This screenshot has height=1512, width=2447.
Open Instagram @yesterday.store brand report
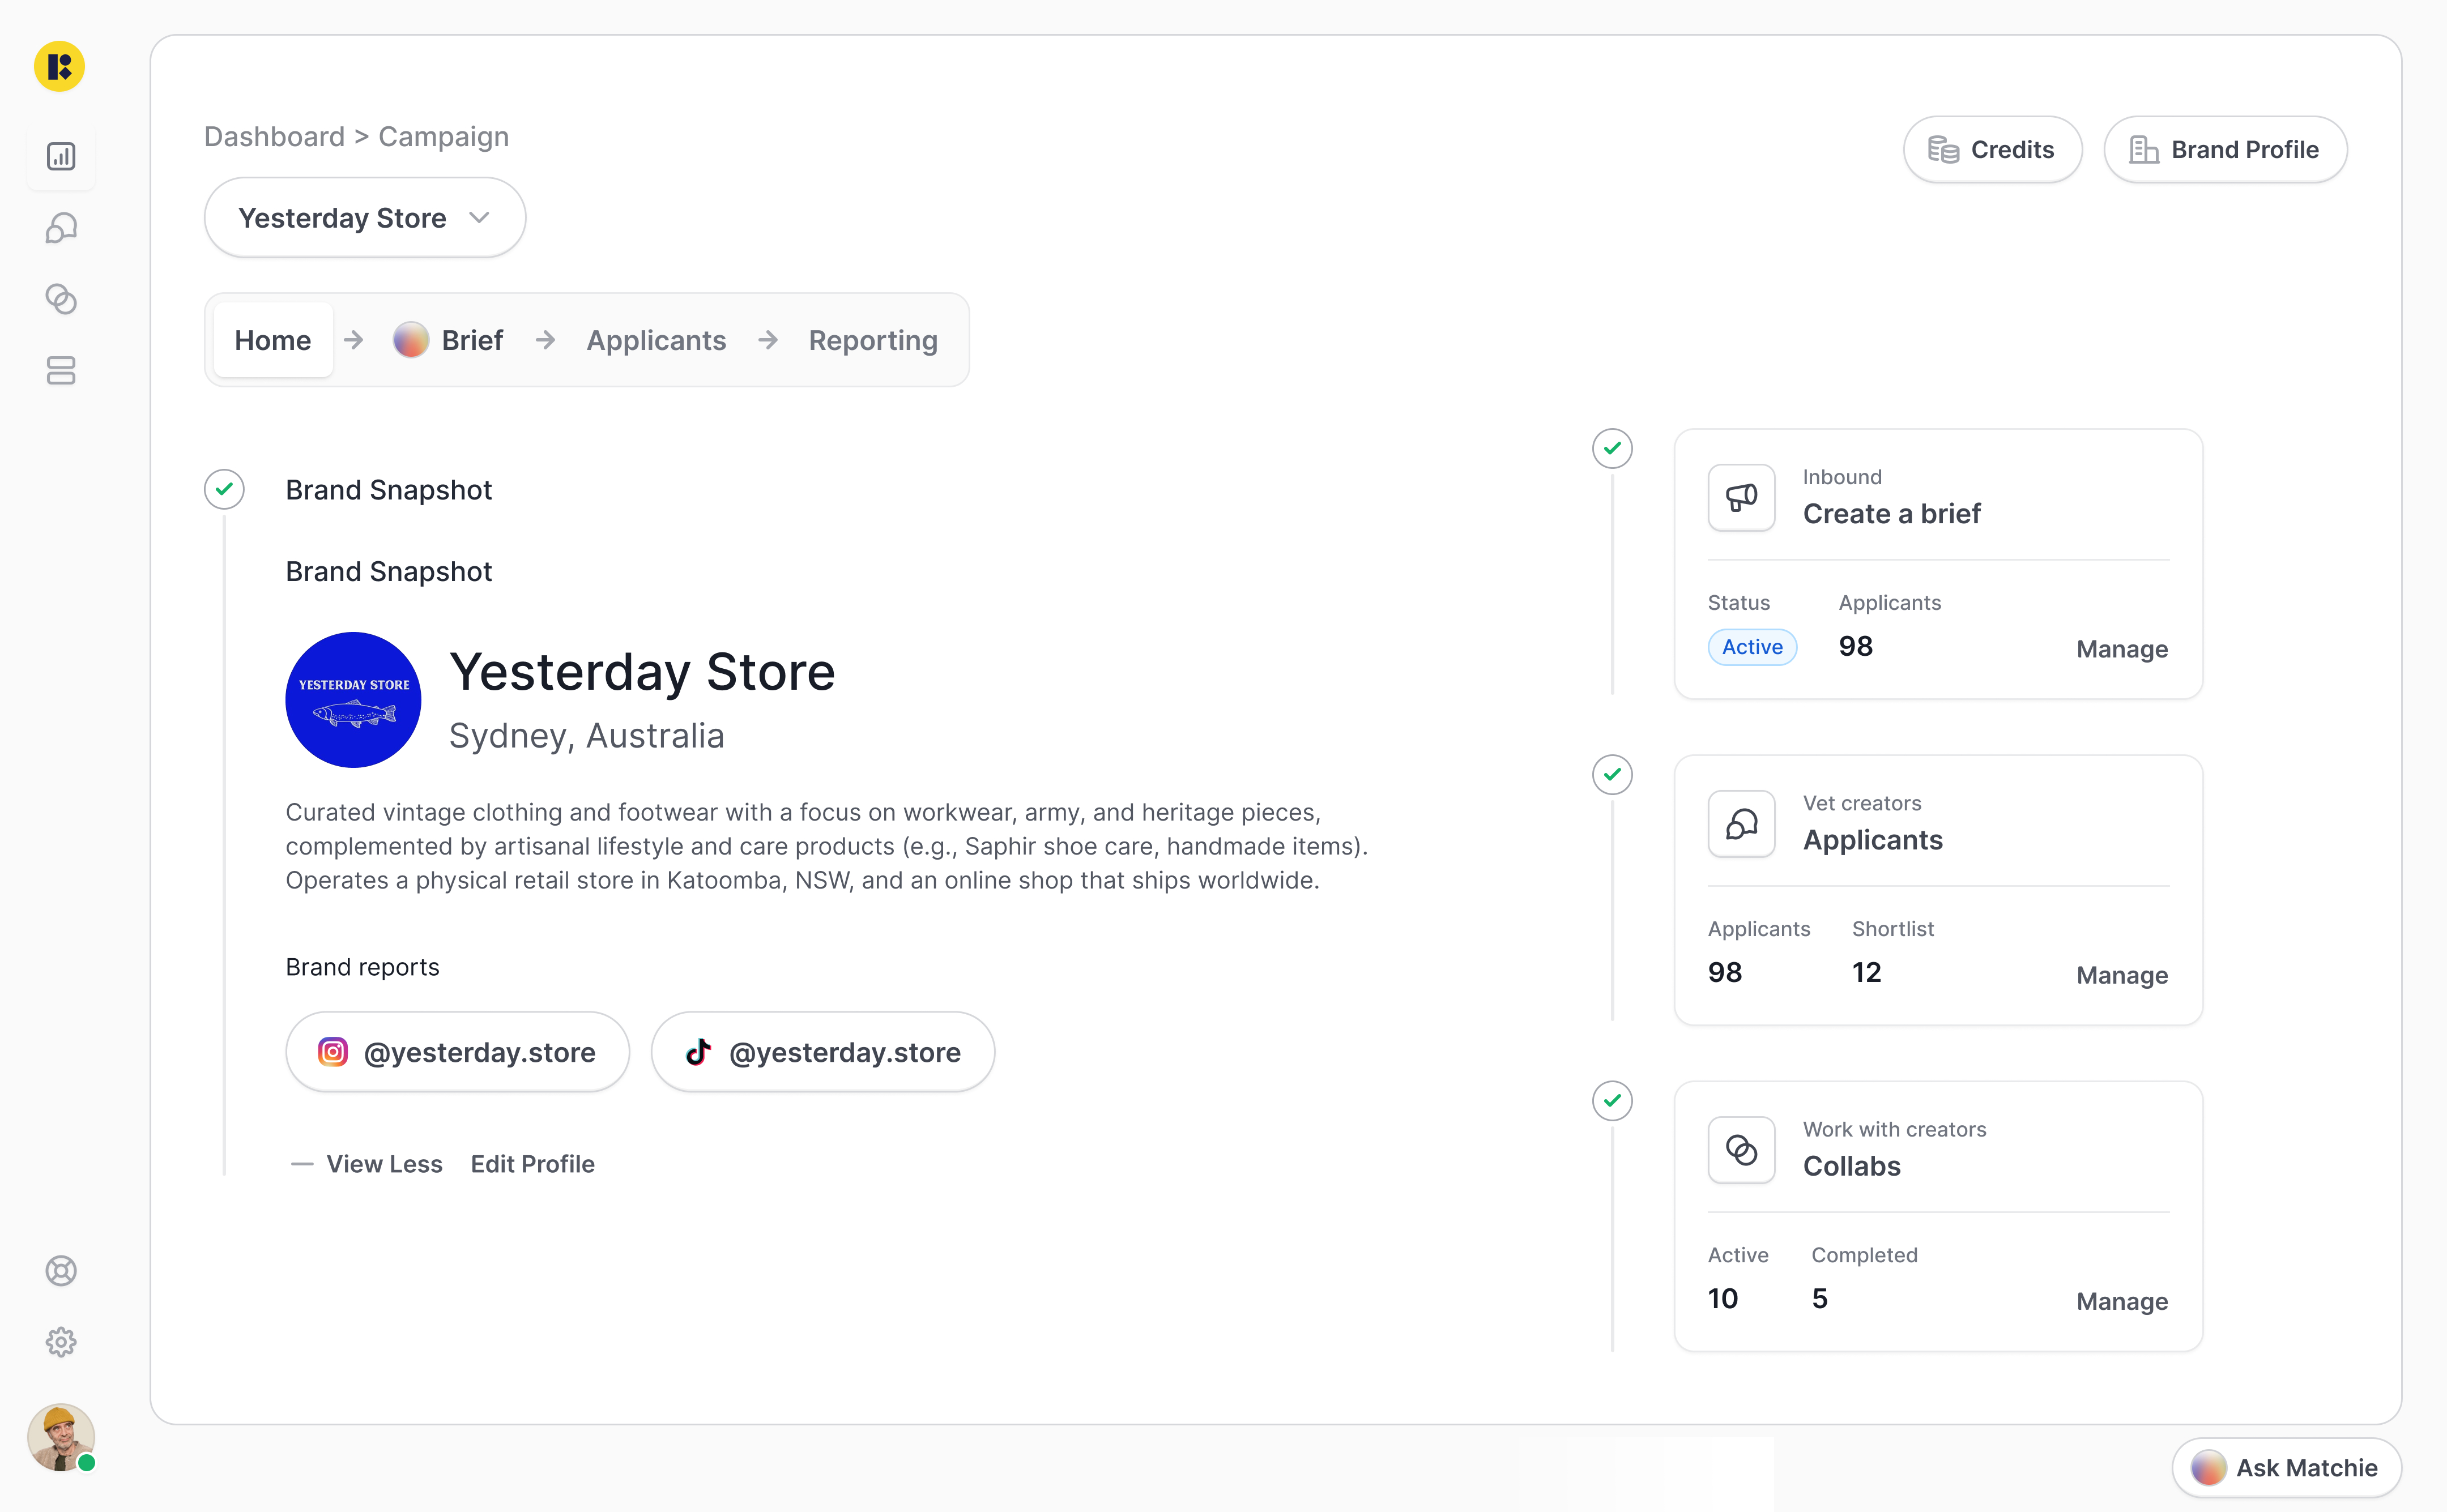458,1052
